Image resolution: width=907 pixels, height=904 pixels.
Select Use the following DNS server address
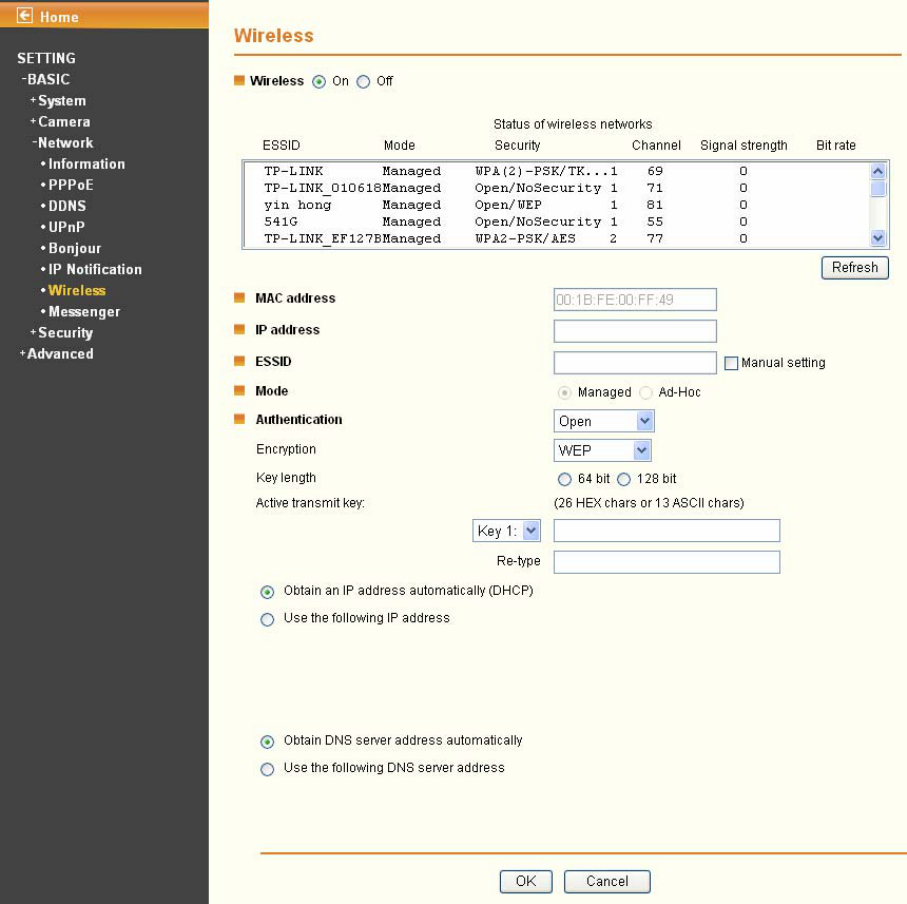tap(267, 769)
